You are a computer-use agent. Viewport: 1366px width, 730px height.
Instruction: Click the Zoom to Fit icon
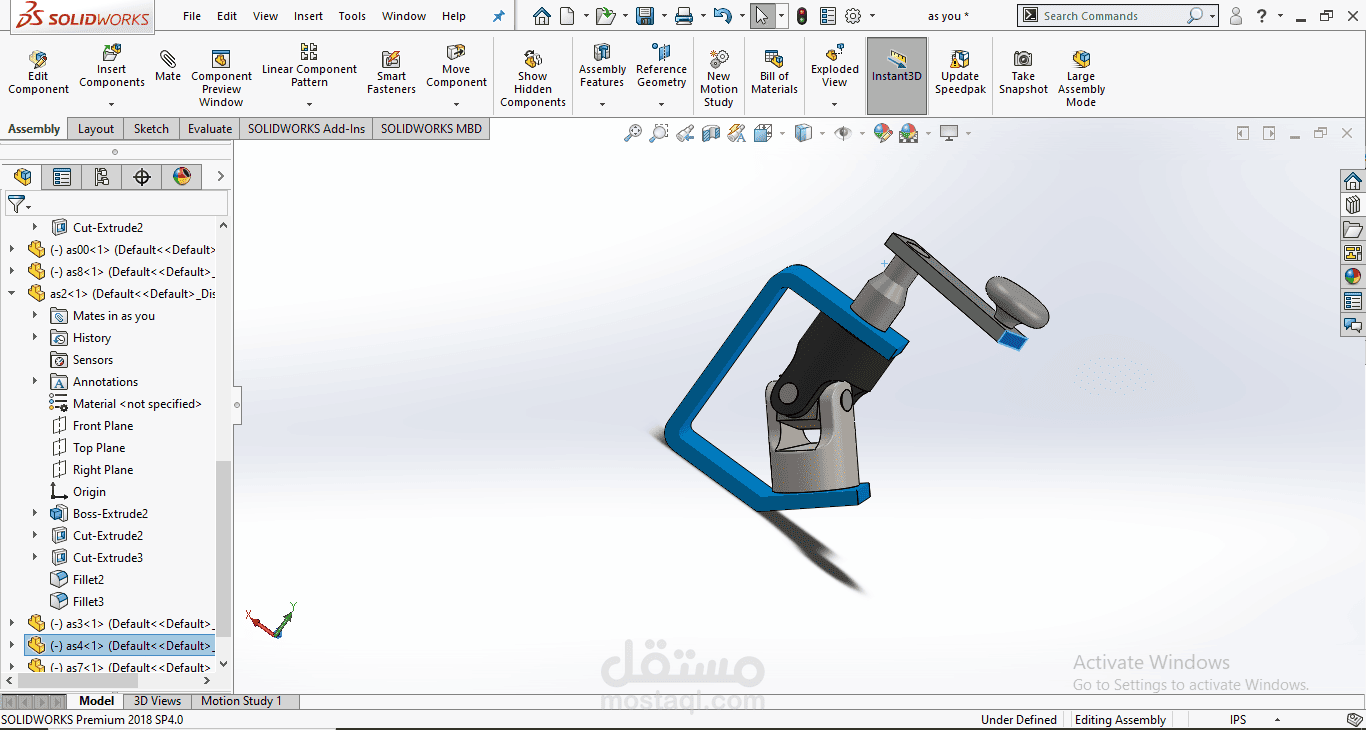tap(633, 133)
